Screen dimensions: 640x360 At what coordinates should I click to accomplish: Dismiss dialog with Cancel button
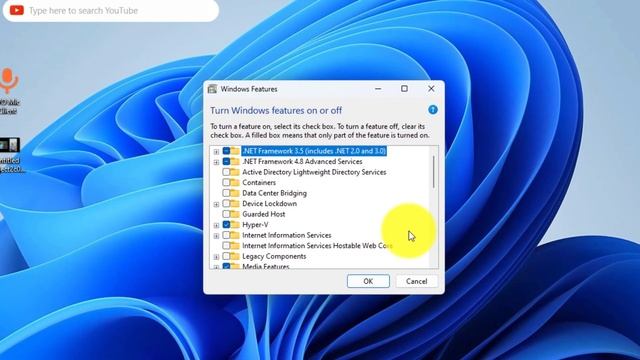(x=416, y=281)
